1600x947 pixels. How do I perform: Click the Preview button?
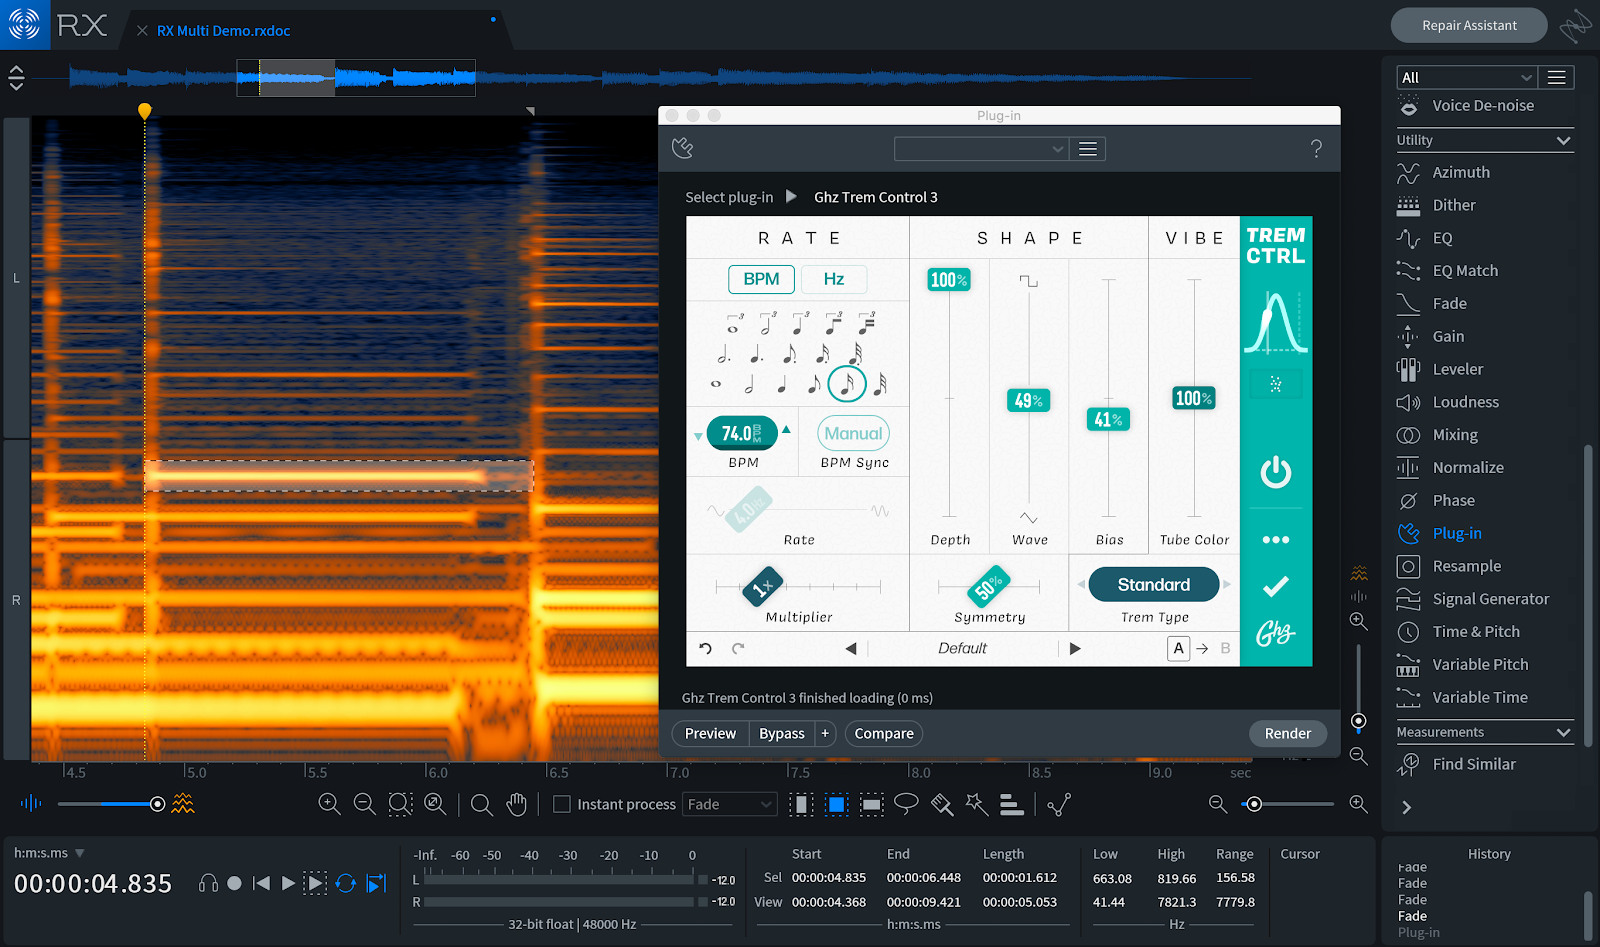pos(710,734)
